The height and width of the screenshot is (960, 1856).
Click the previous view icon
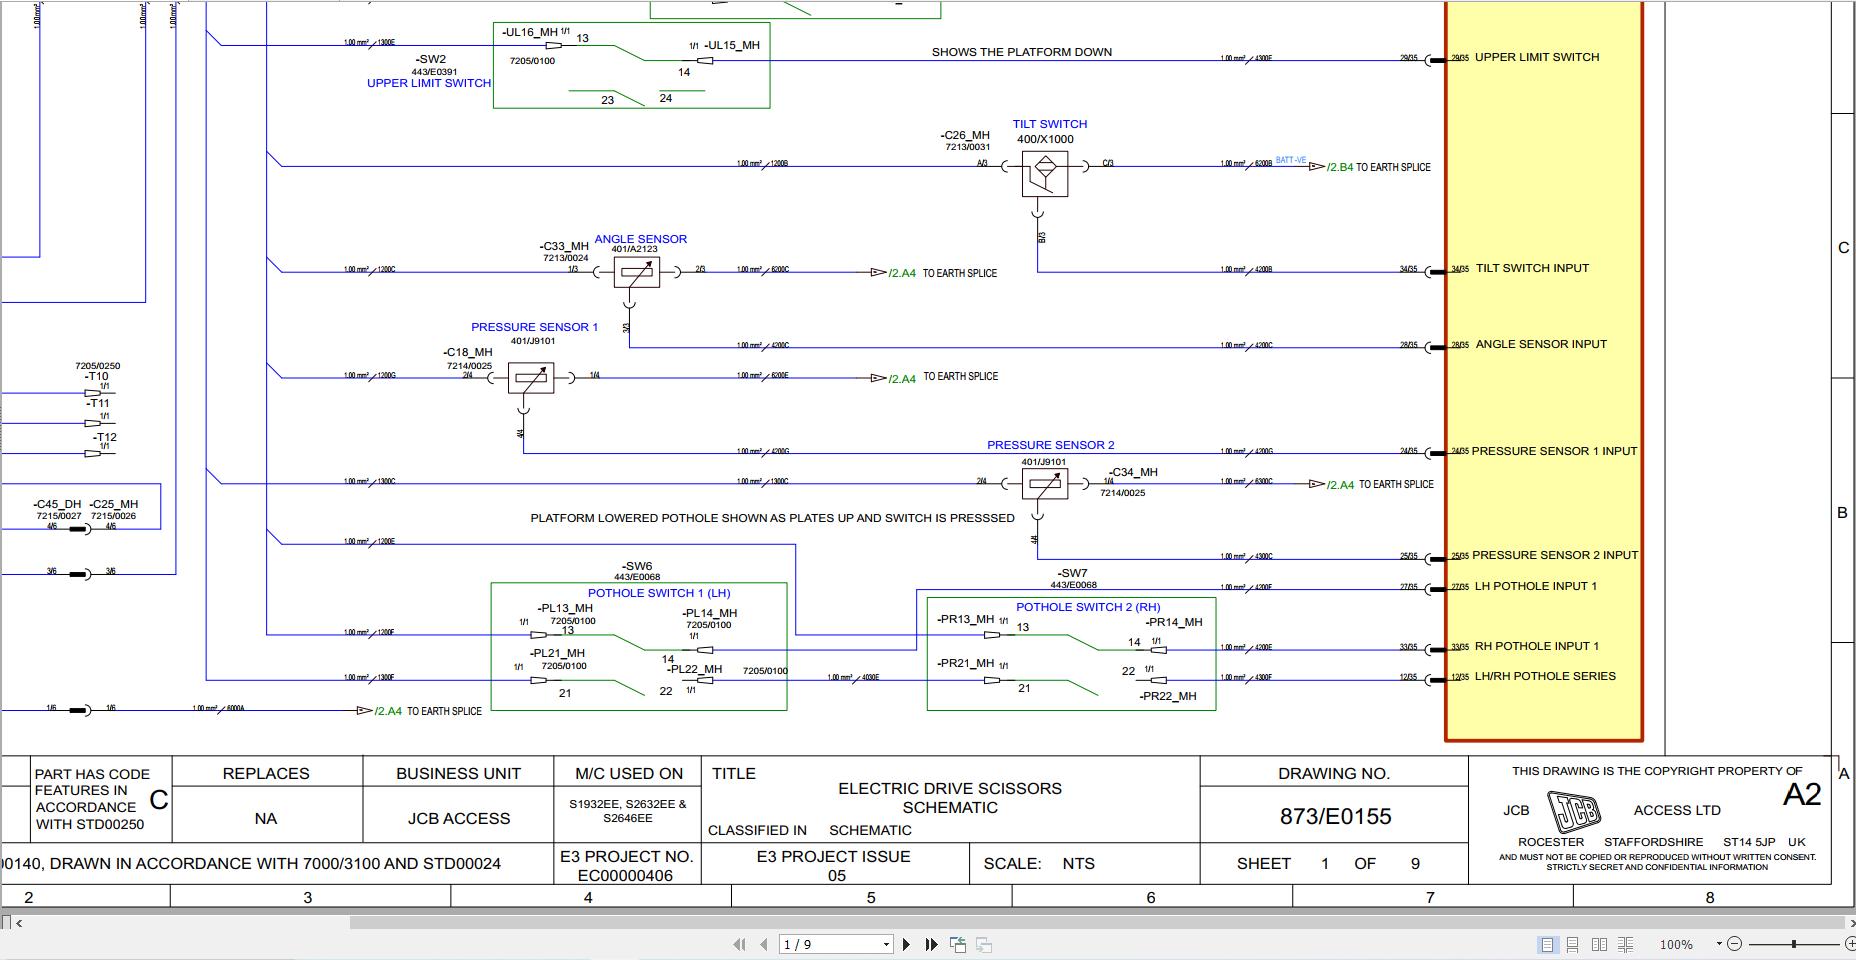click(958, 944)
